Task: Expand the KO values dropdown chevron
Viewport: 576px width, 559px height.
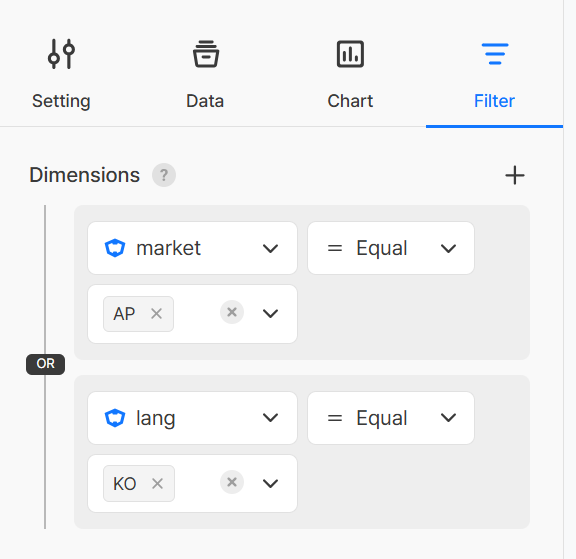Action: pos(270,483)
